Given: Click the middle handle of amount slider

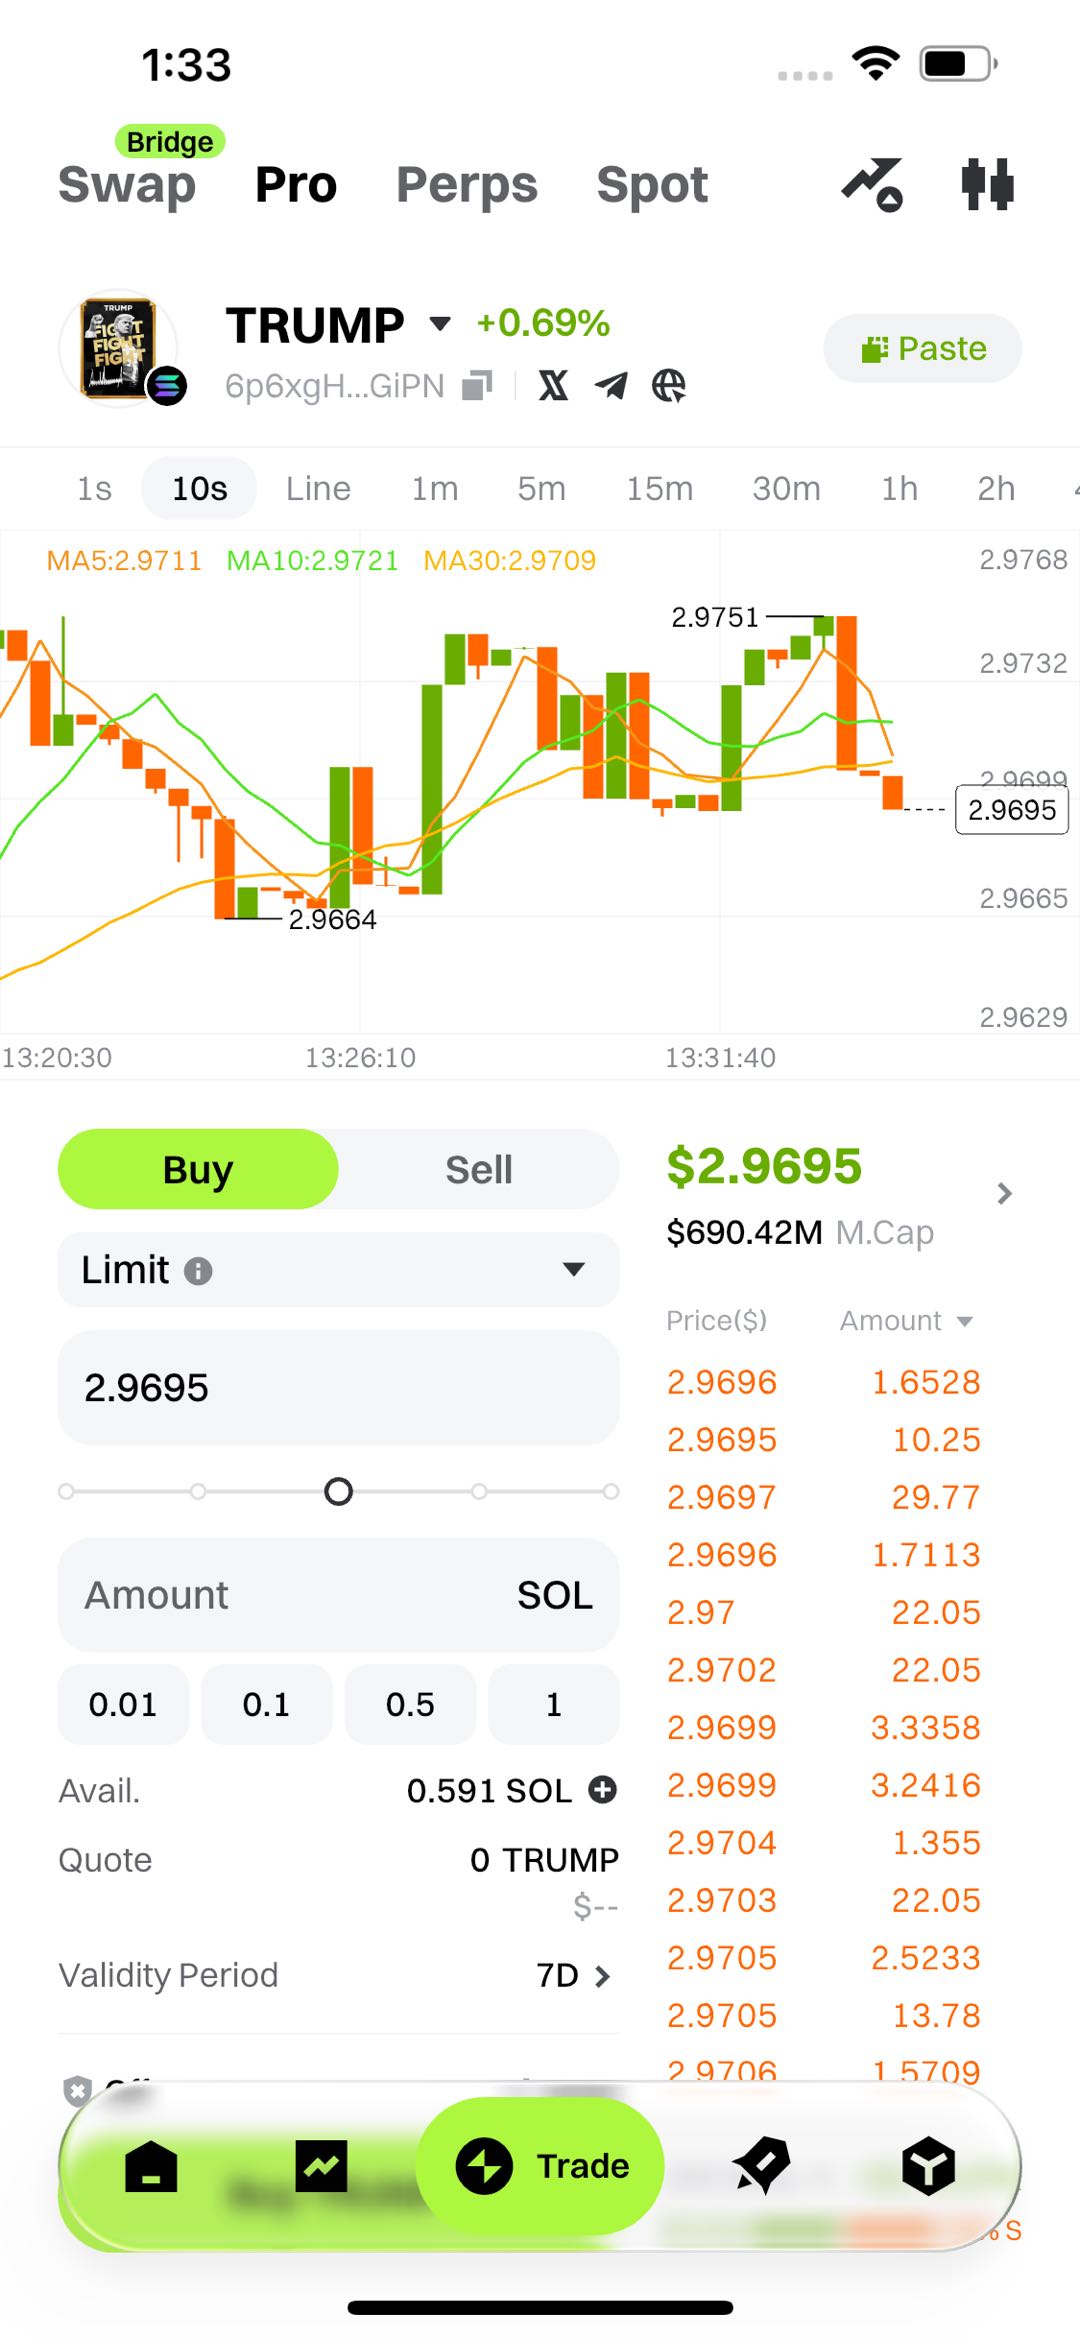Looking at the screenshot, I should tap(339, 1492).
